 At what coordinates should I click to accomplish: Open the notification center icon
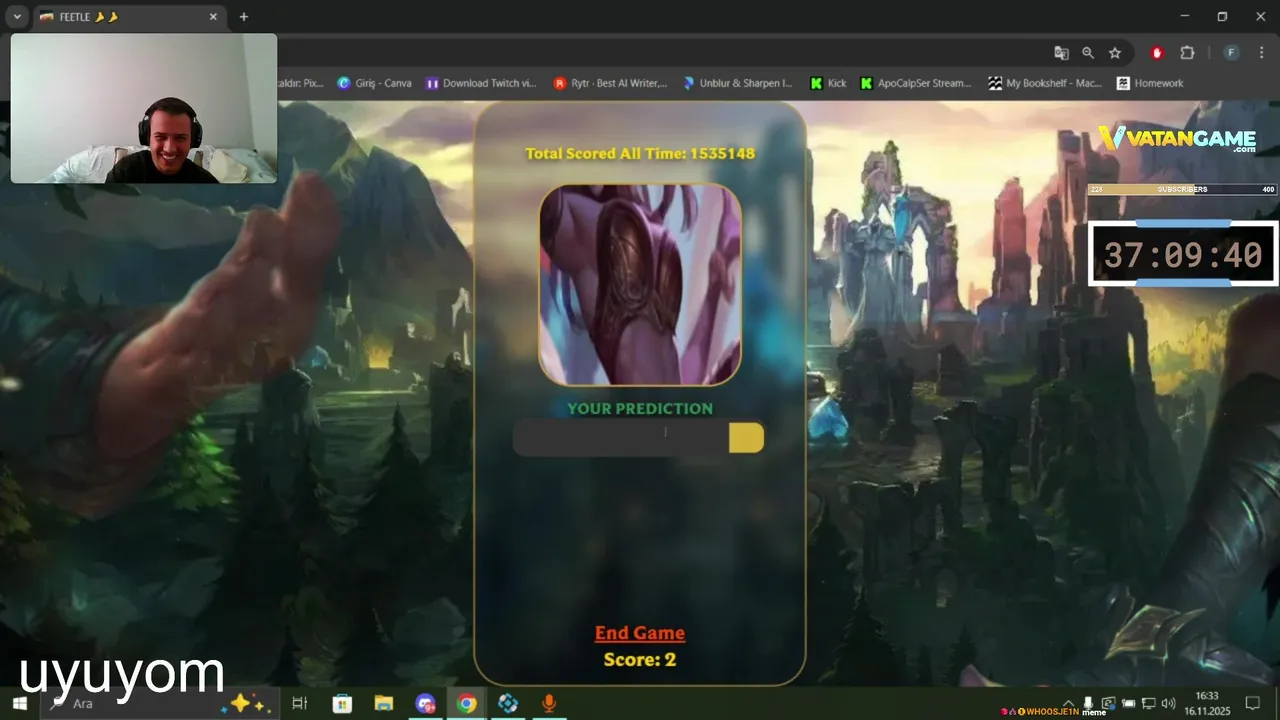1252,704
